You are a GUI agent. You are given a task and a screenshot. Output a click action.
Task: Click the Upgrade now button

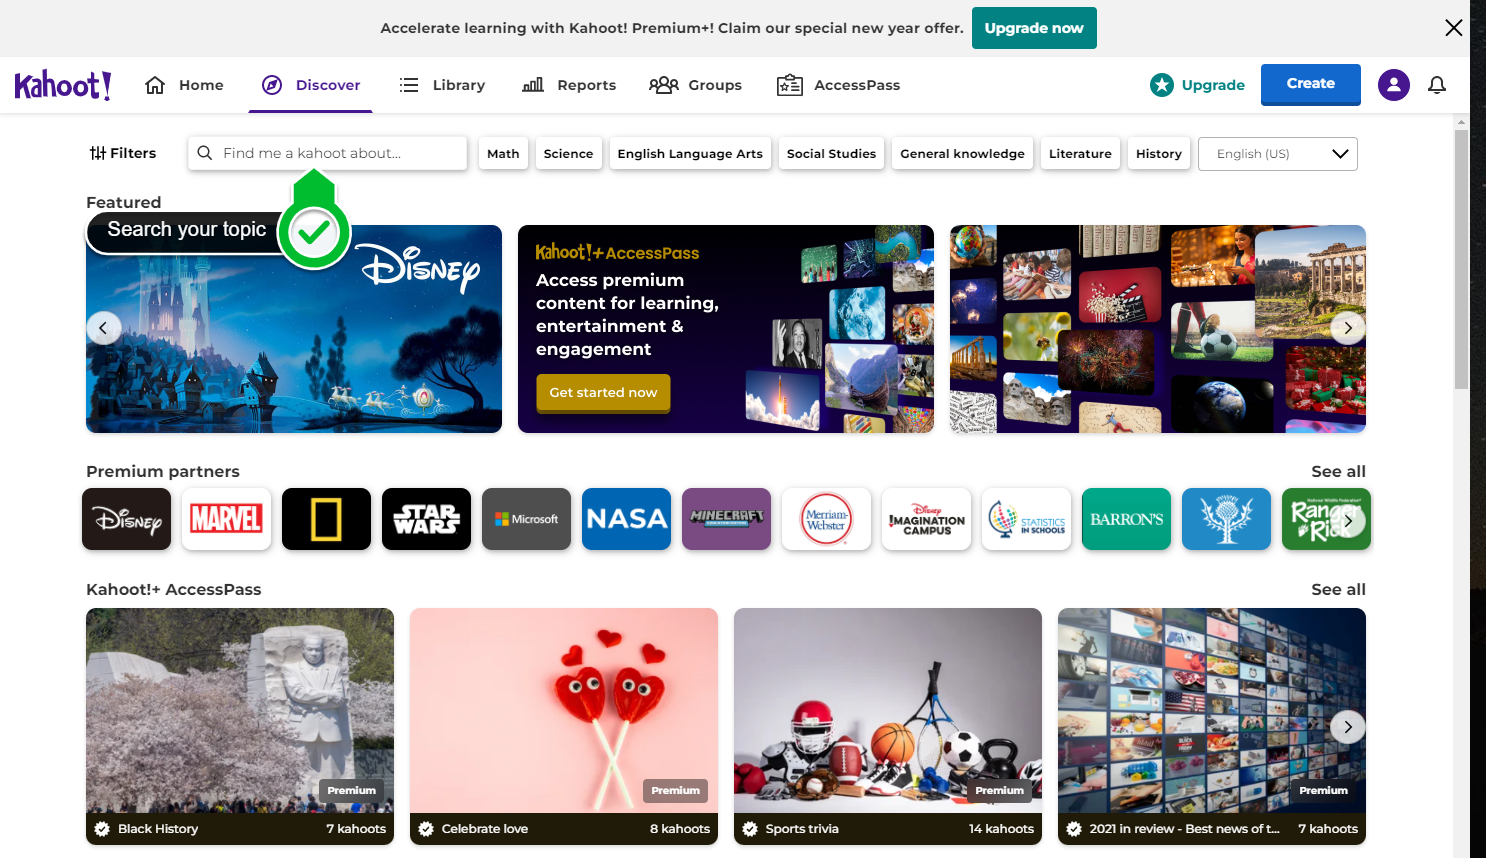pyautogui.click(x=1034, y=28)
